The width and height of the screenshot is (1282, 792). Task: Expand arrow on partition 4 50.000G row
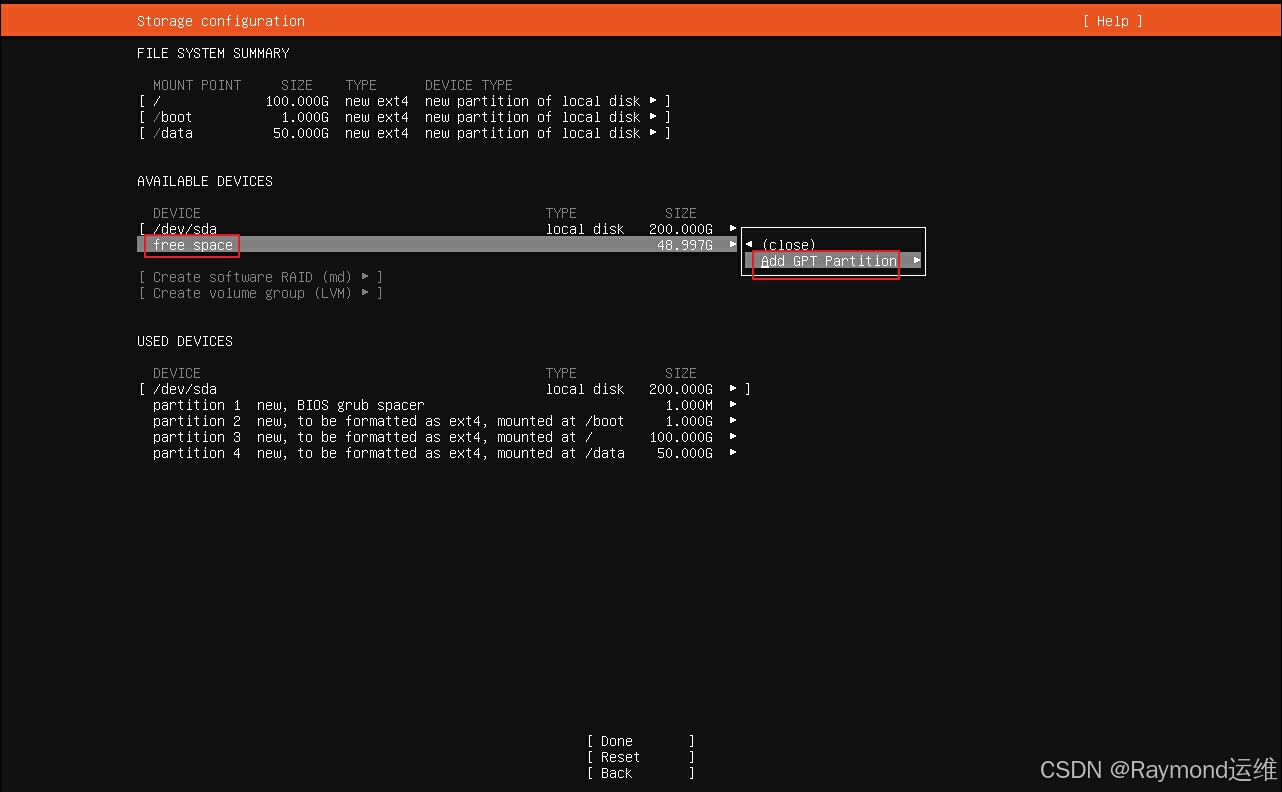[x=733, y=453]
